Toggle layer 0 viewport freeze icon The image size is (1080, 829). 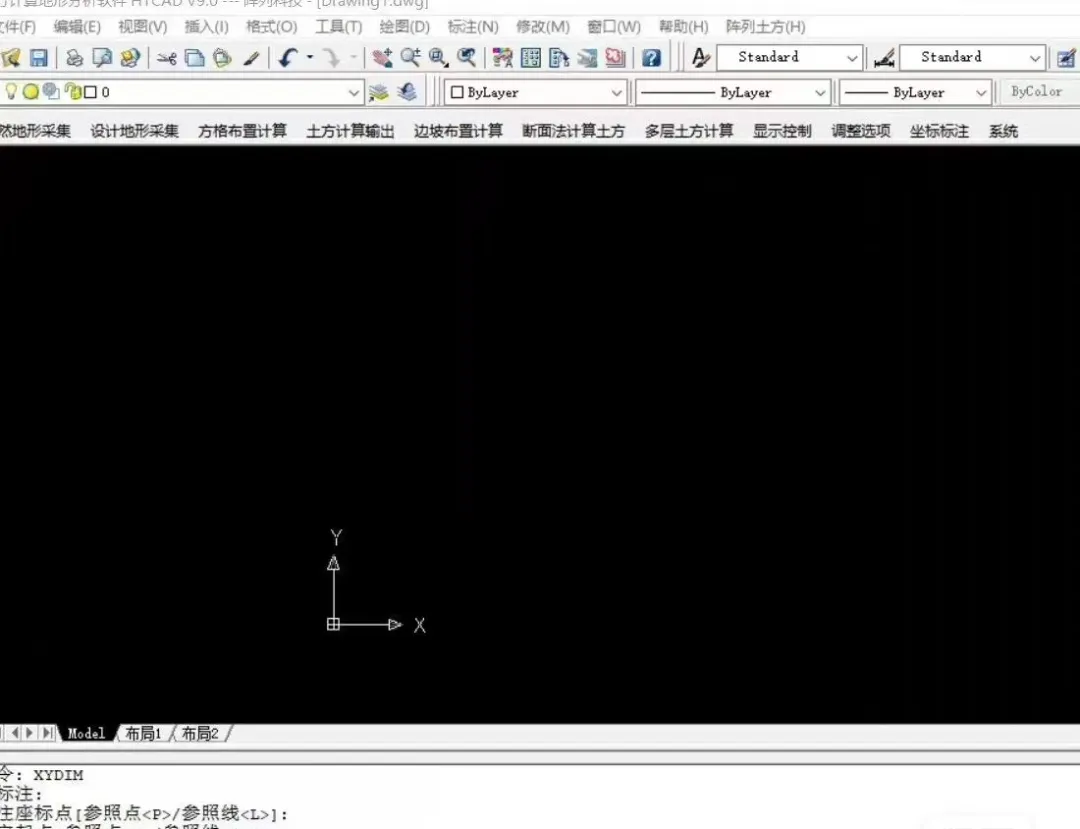coord(51,92)
